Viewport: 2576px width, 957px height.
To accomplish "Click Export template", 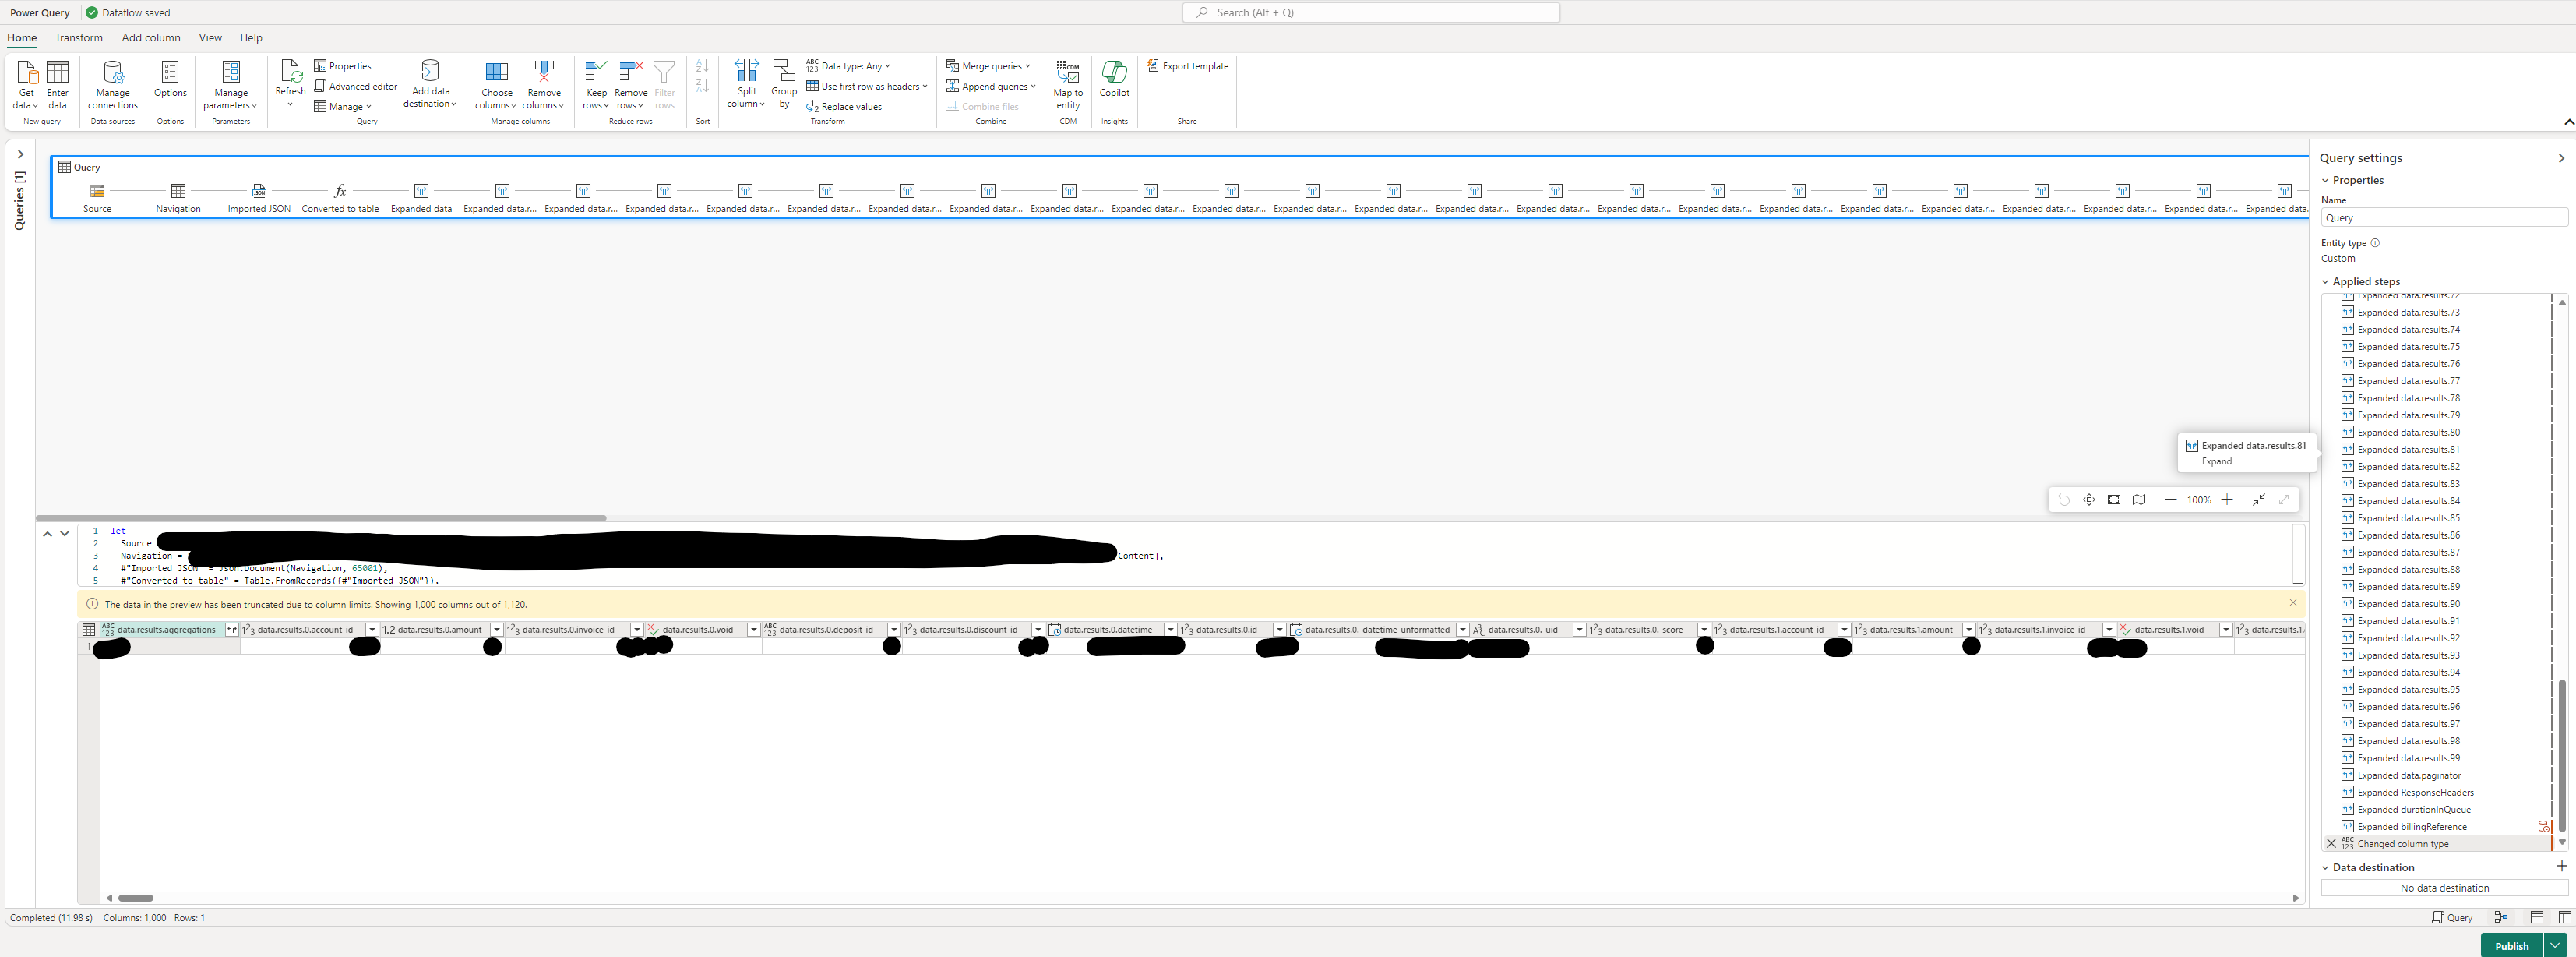I will pyautogui.click(x=1187, y=66).
